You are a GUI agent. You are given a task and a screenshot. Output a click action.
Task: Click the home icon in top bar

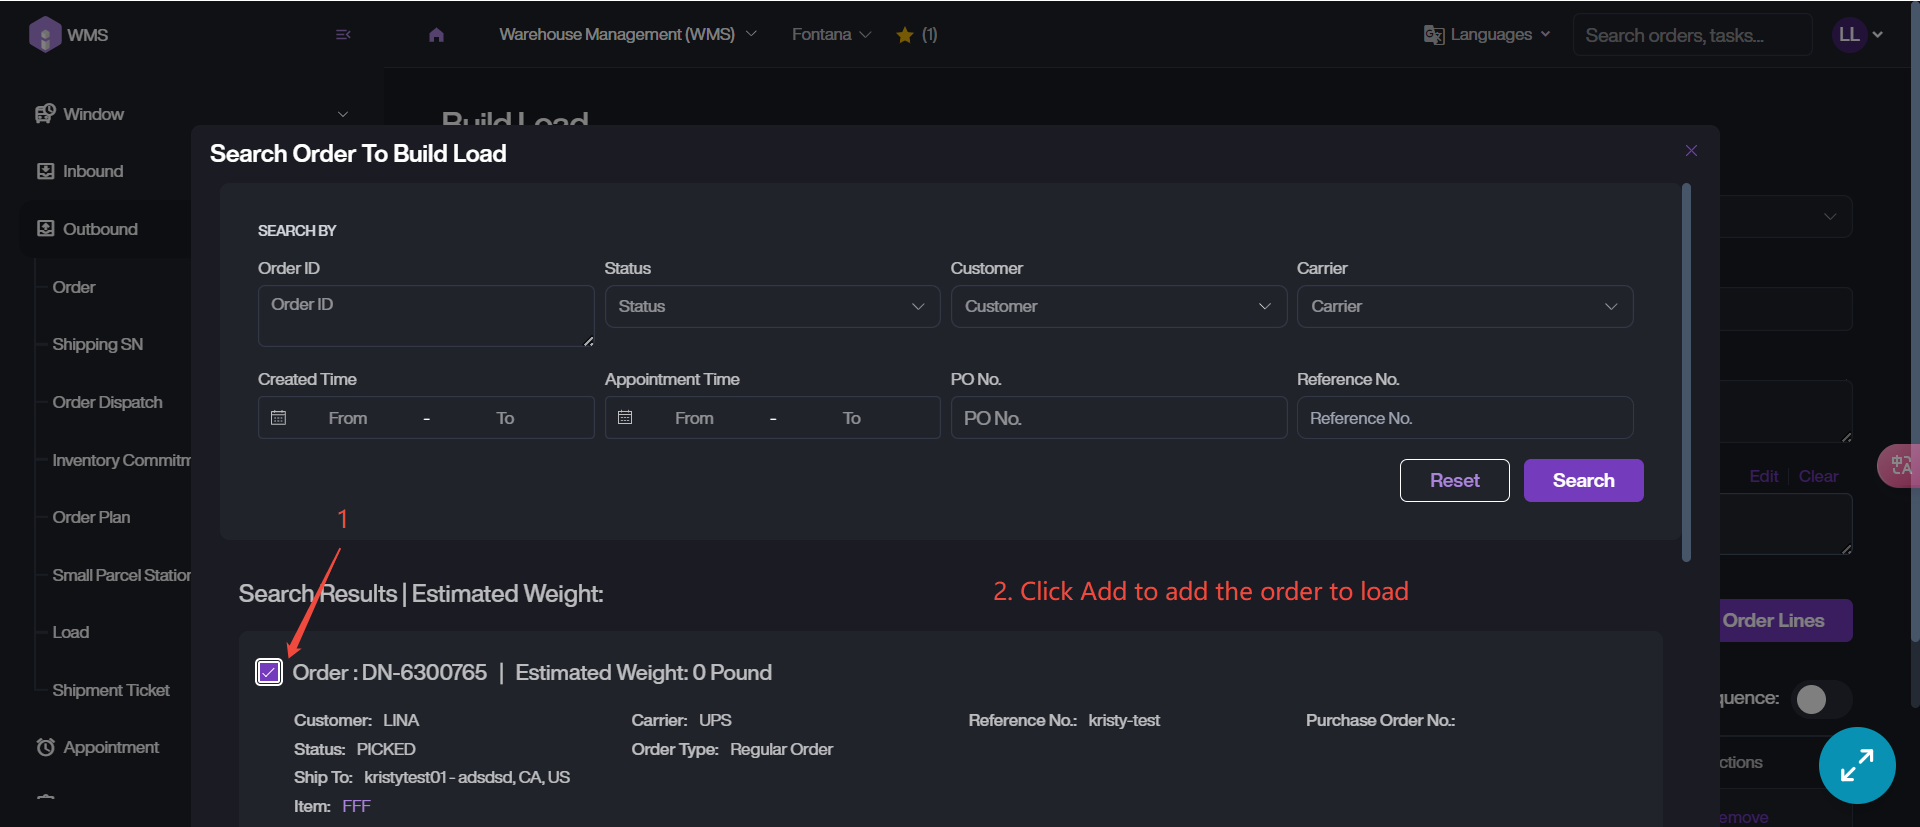pyautogui.click(x=436, y=35)
